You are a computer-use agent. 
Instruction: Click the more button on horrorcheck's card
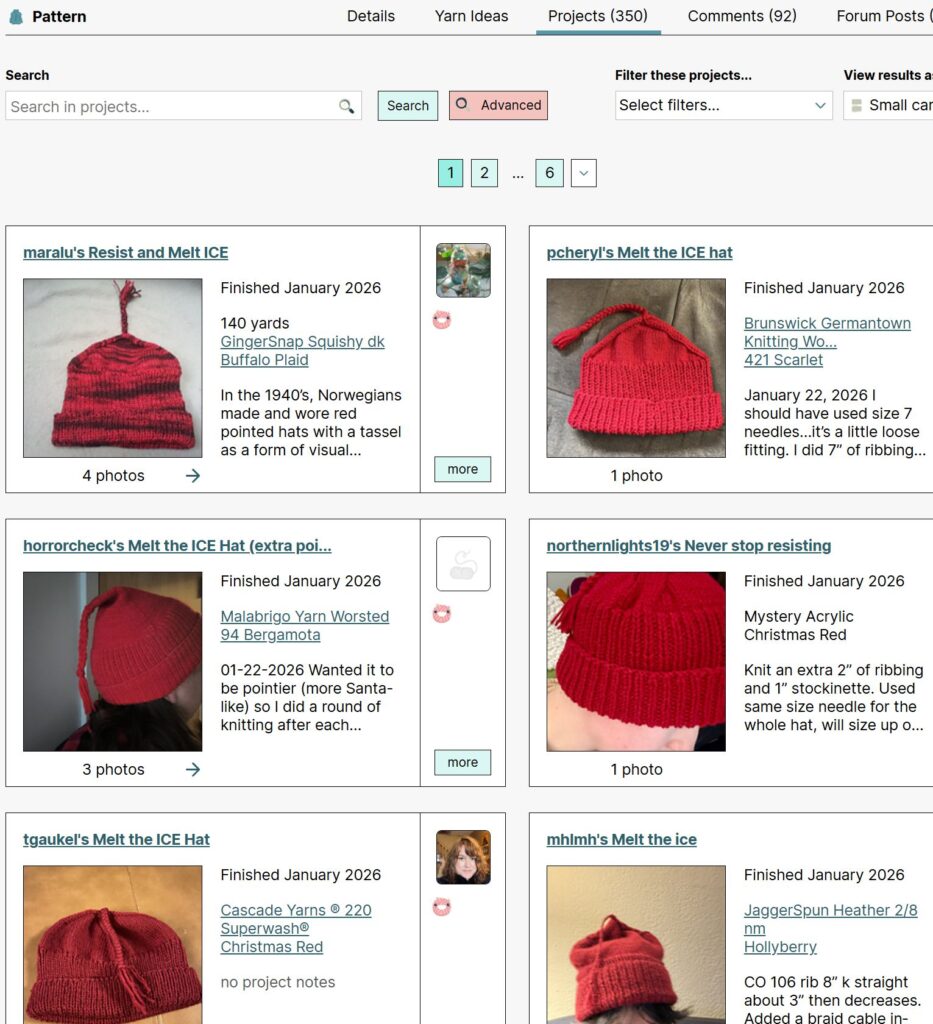click(x=463, y=762)
